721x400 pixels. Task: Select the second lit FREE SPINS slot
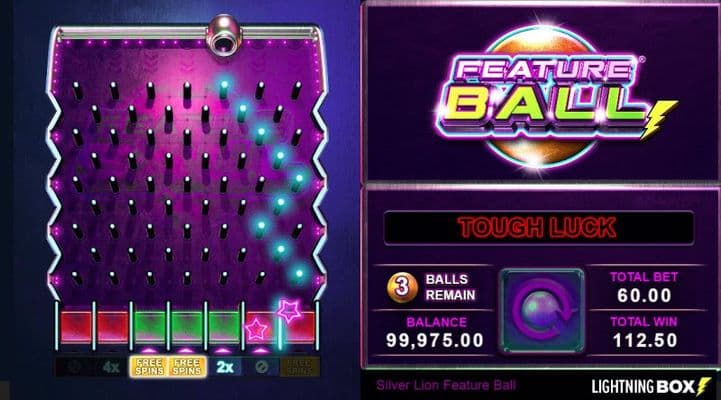(x=187, y=367)
